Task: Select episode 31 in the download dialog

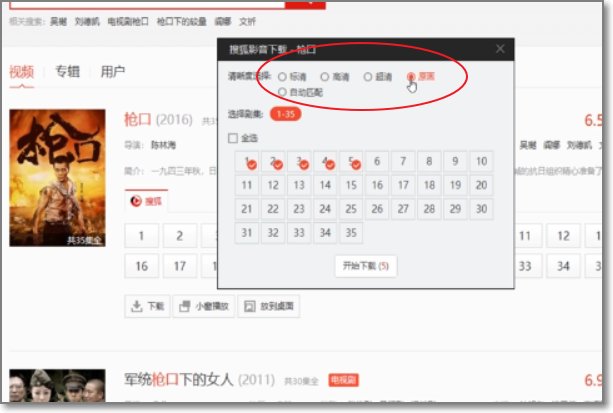Action: point(247,233)
